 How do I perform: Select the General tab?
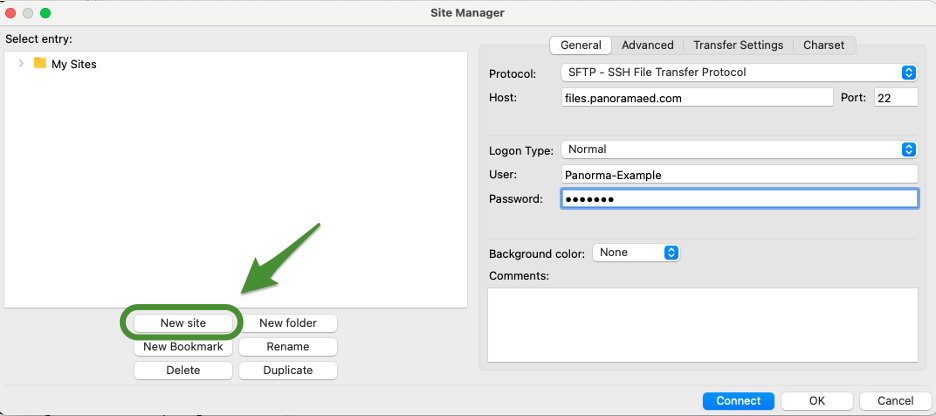(581, 45)
